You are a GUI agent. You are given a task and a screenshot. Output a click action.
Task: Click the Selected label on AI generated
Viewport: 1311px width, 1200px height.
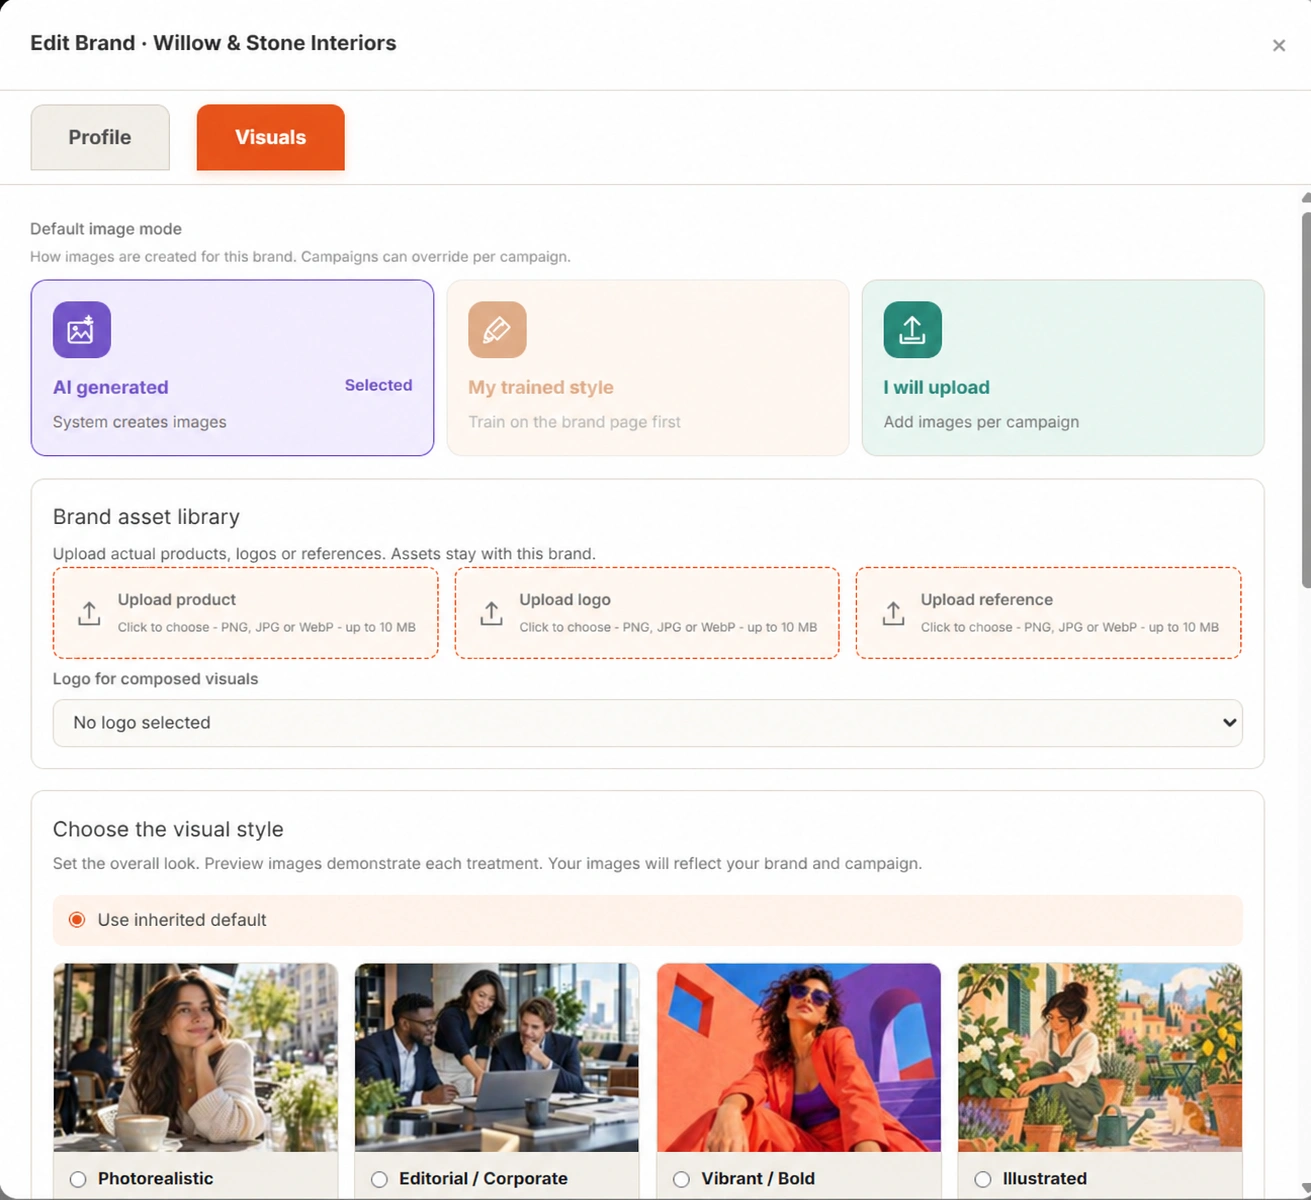pos(378,385)
